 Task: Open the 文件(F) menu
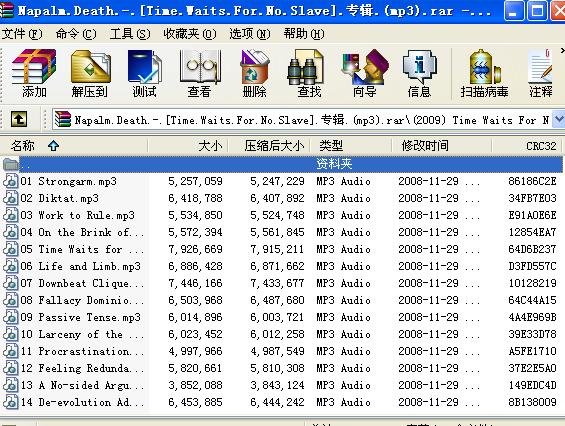[22, 34]
